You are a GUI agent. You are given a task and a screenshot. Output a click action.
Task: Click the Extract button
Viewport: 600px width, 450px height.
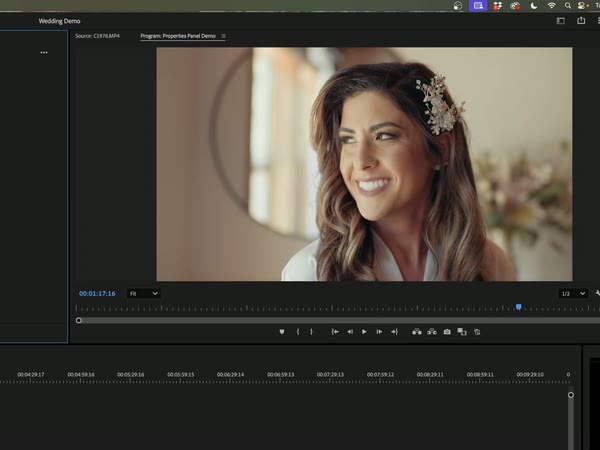[432, 332]
